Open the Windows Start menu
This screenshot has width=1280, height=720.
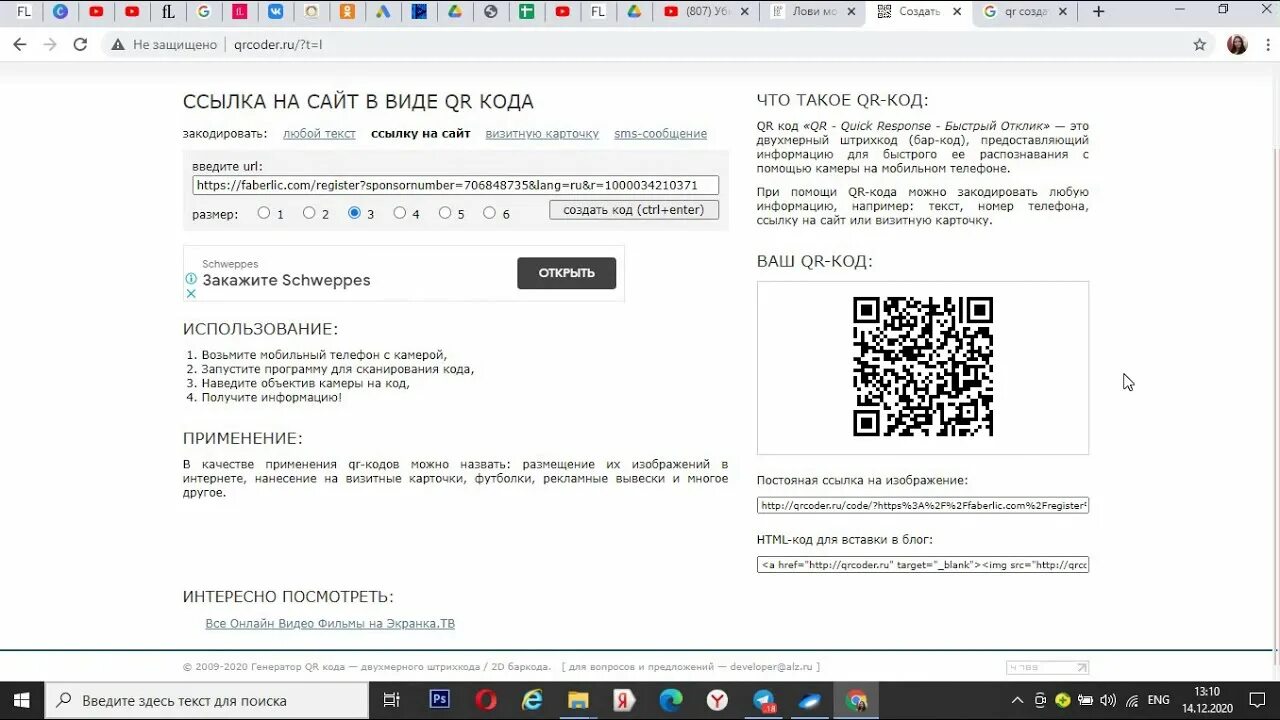pyautogui.click(x=21, y=700)
